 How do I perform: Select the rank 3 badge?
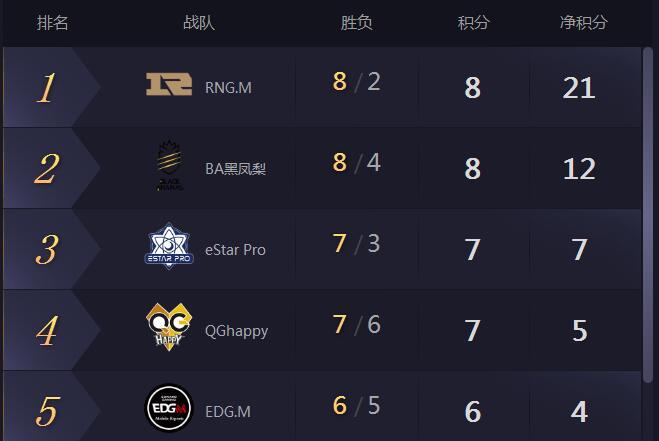[x=45, y=250]
